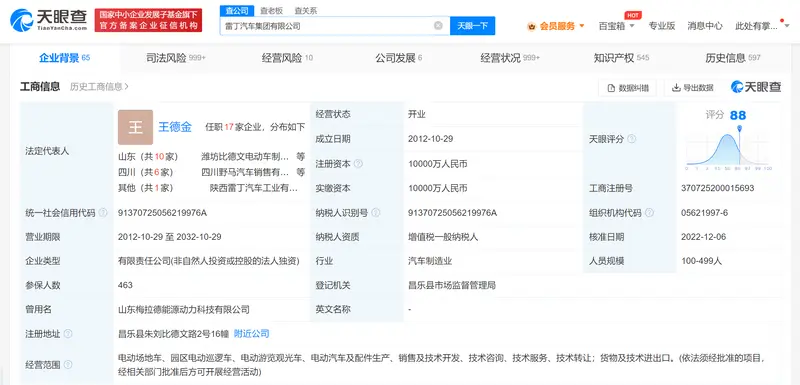Click the 昌乐县市场监督管理局 registration authority text
The image size is (800, 385).
point(452,285)
